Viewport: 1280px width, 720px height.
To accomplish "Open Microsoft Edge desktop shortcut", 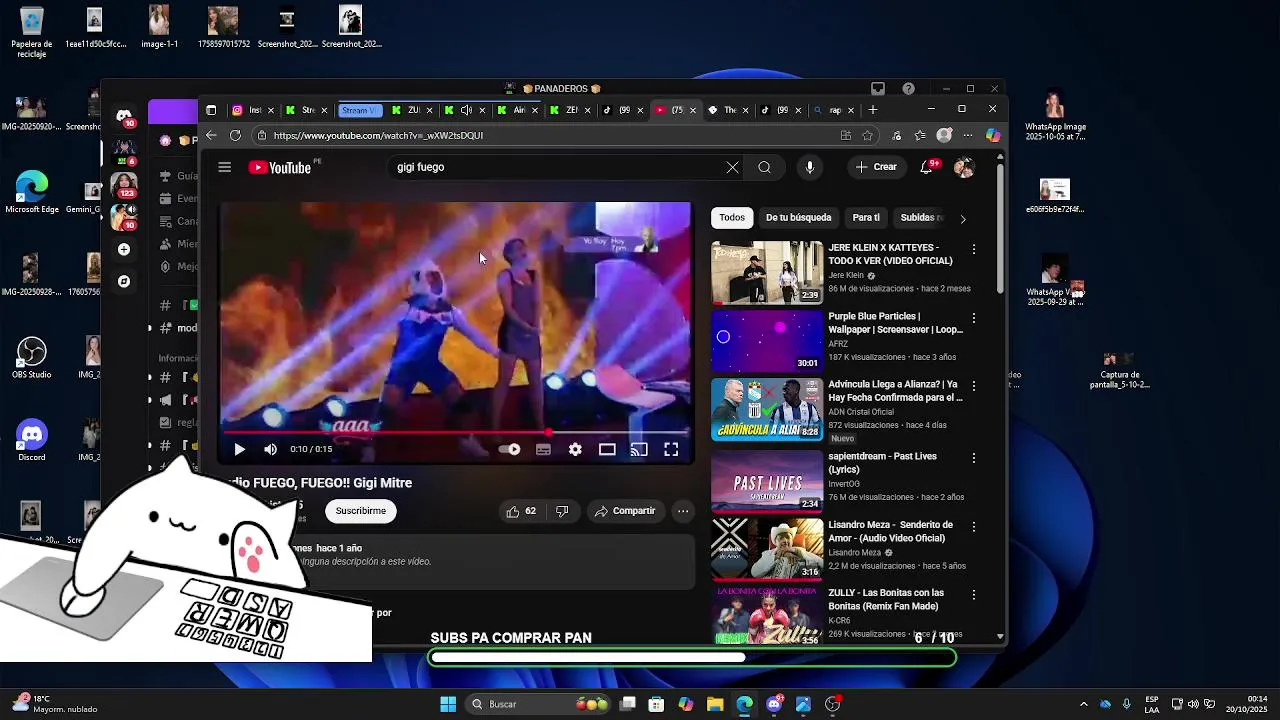I will click(32, 193).
